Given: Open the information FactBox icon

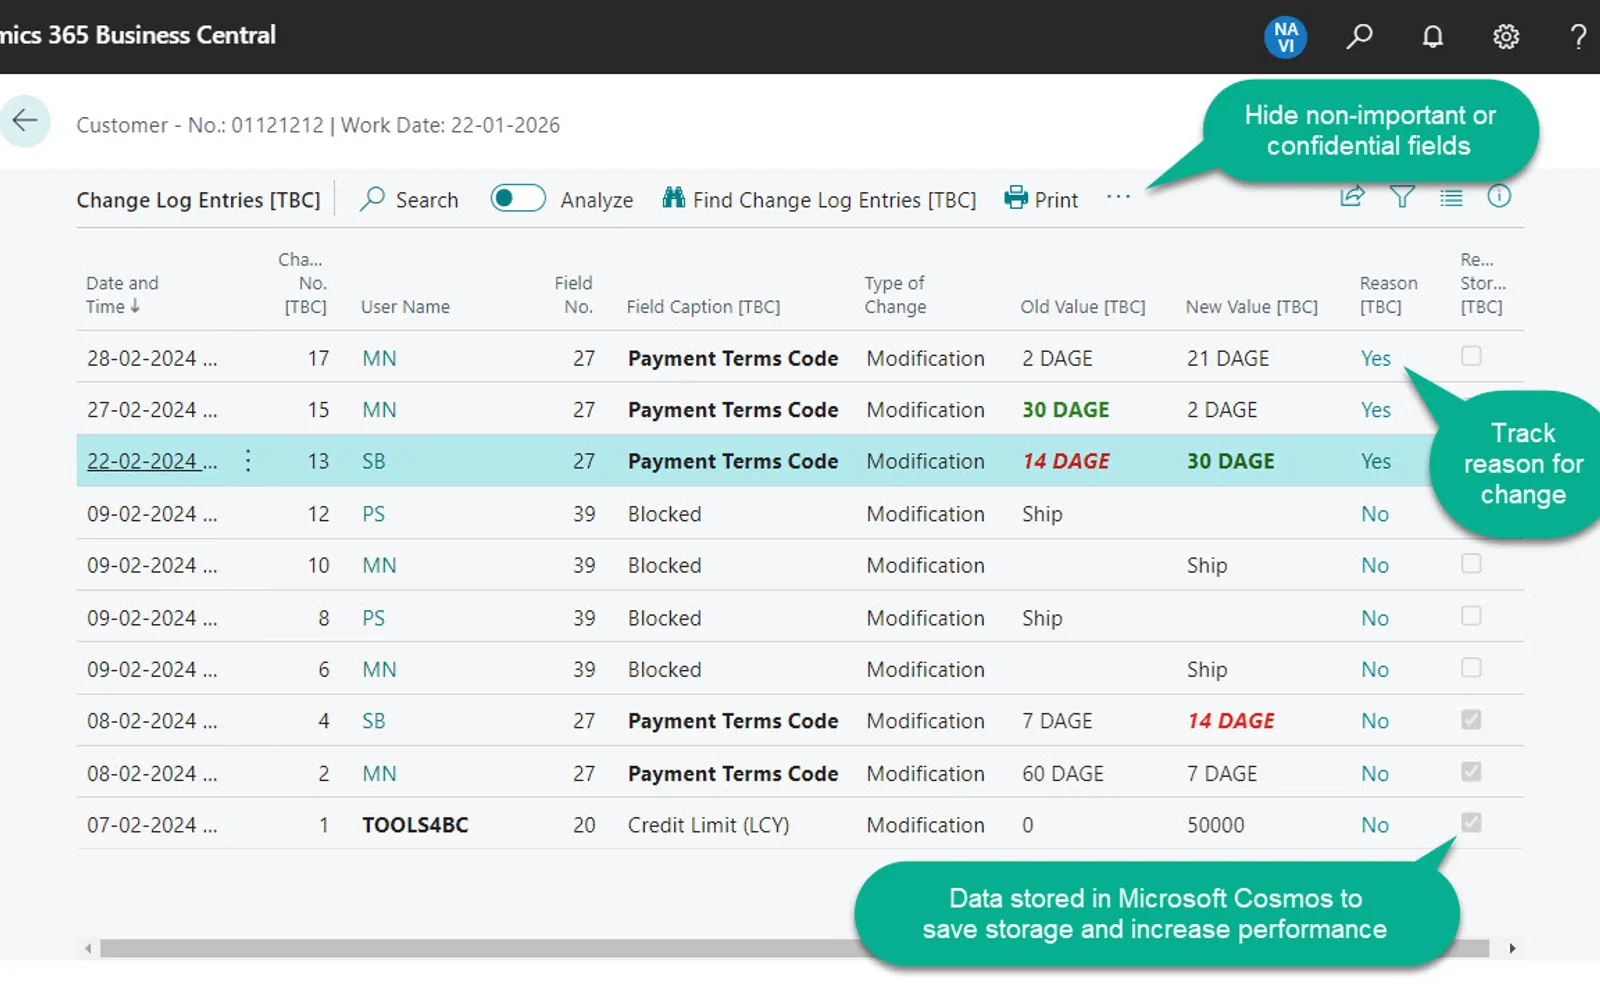Looking at the screenshot, I should pos(1499,196).
